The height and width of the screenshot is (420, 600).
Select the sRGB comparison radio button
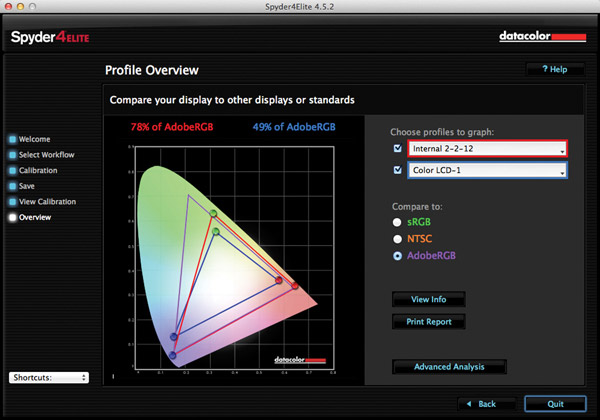(397, 222)
